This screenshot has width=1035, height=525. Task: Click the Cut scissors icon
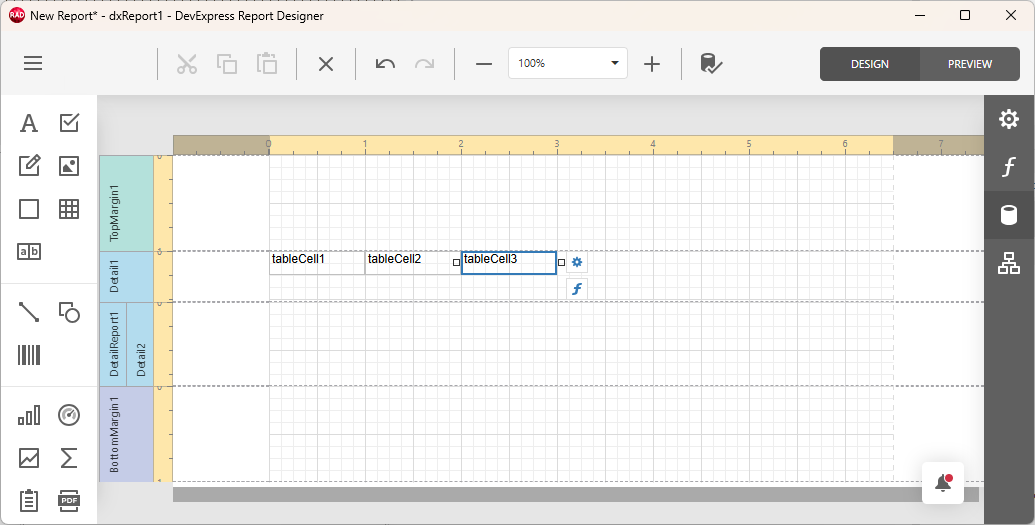pos(187,64)
